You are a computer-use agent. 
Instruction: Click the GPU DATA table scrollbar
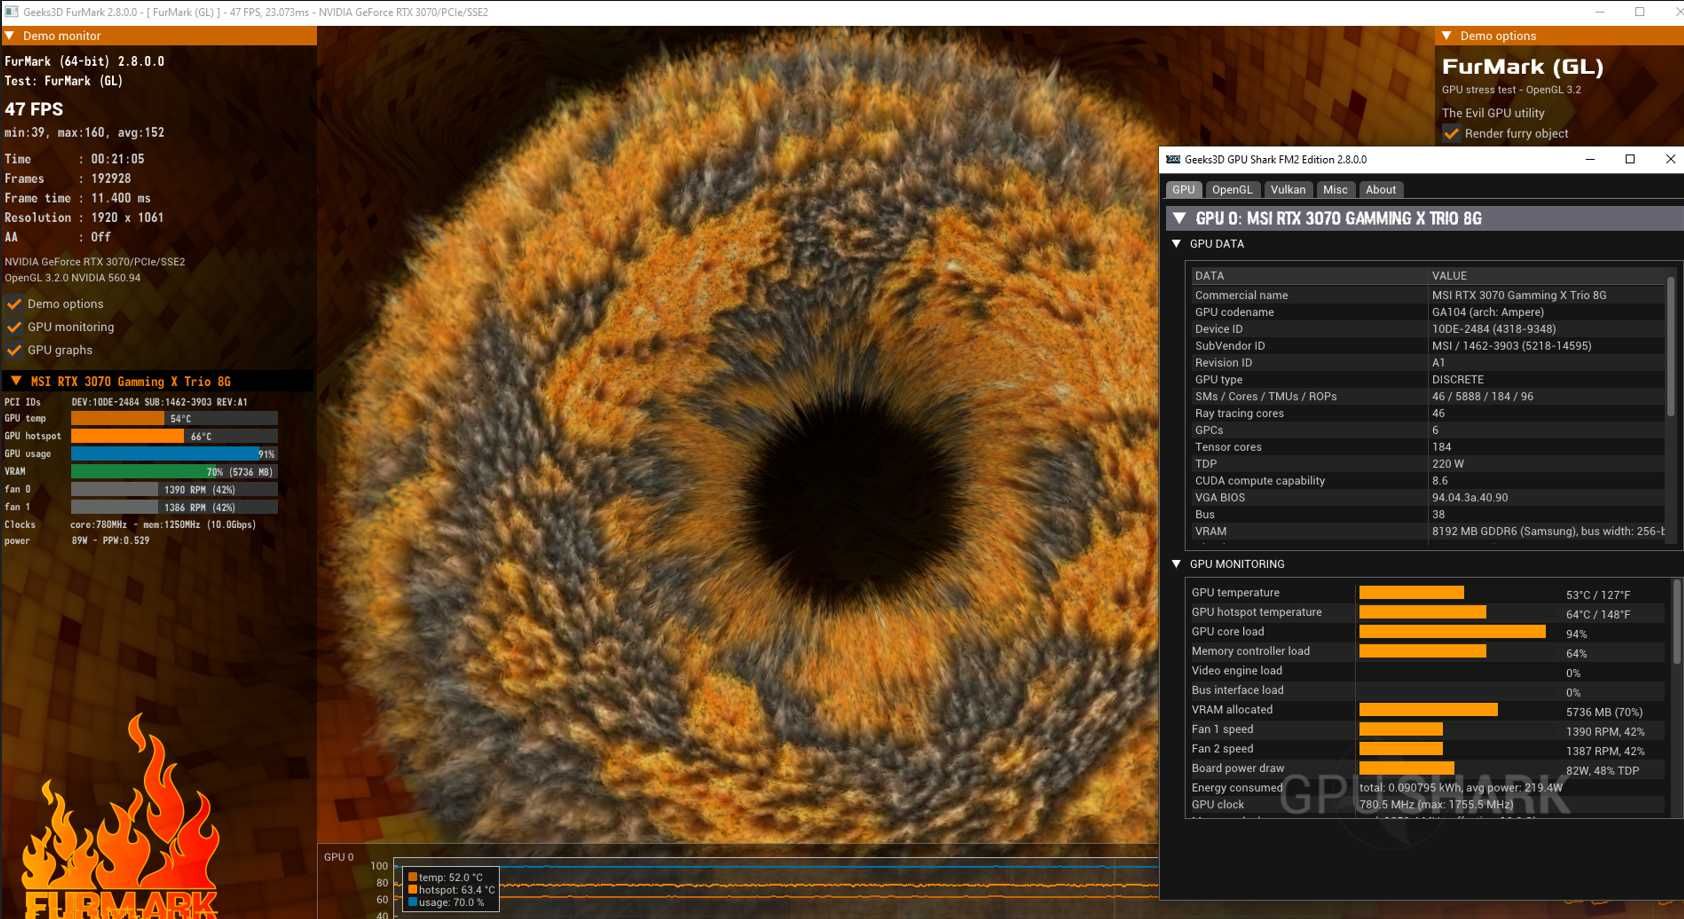1670,346
